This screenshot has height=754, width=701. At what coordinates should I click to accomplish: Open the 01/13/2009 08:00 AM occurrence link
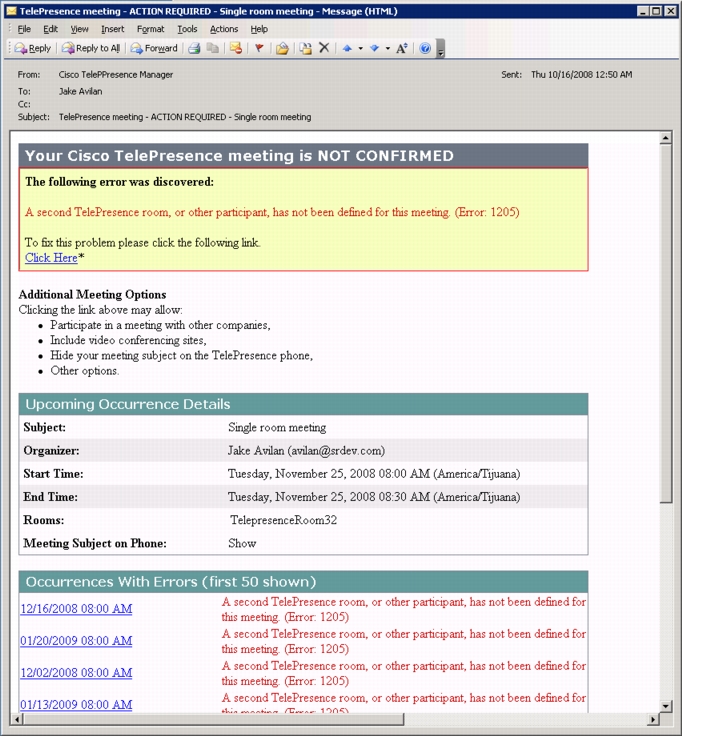click(x=76, y=705)
